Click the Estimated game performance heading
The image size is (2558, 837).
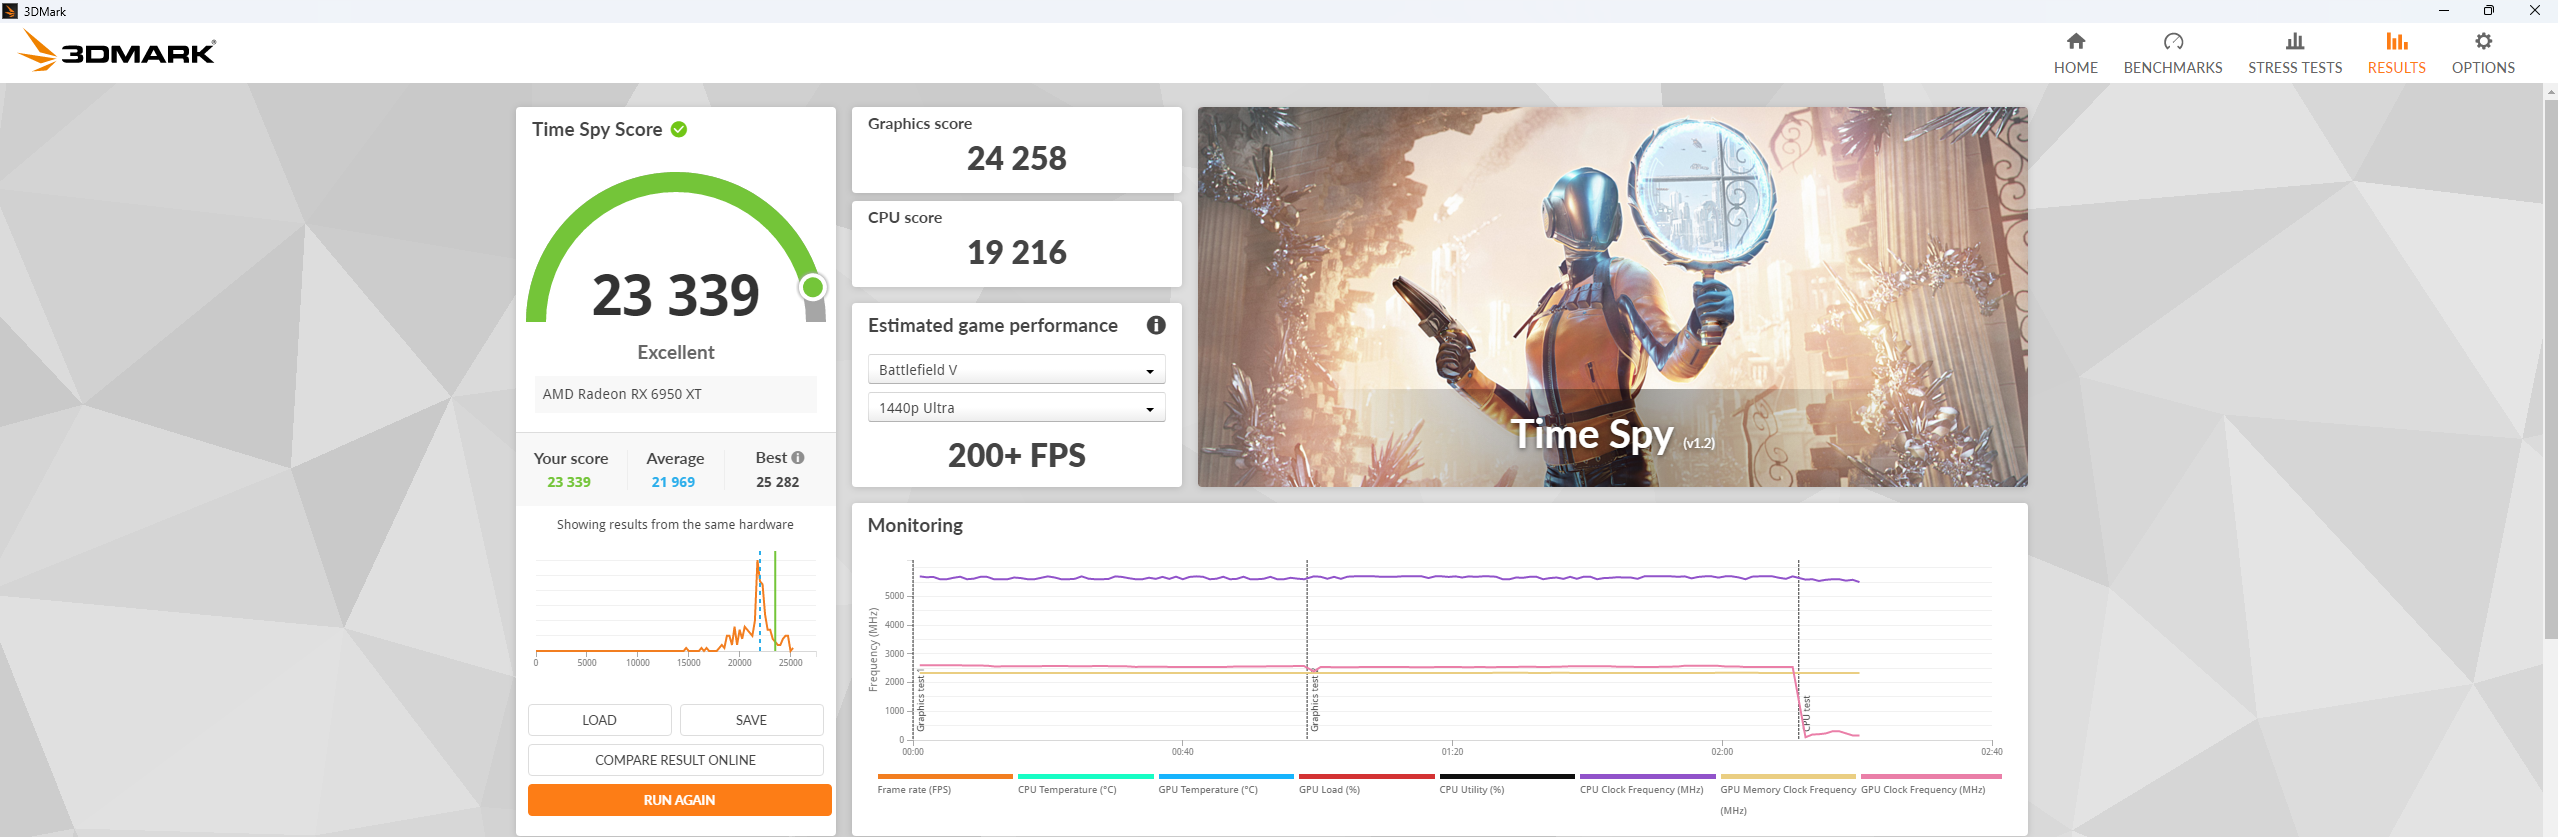click(x=992, y=325)
